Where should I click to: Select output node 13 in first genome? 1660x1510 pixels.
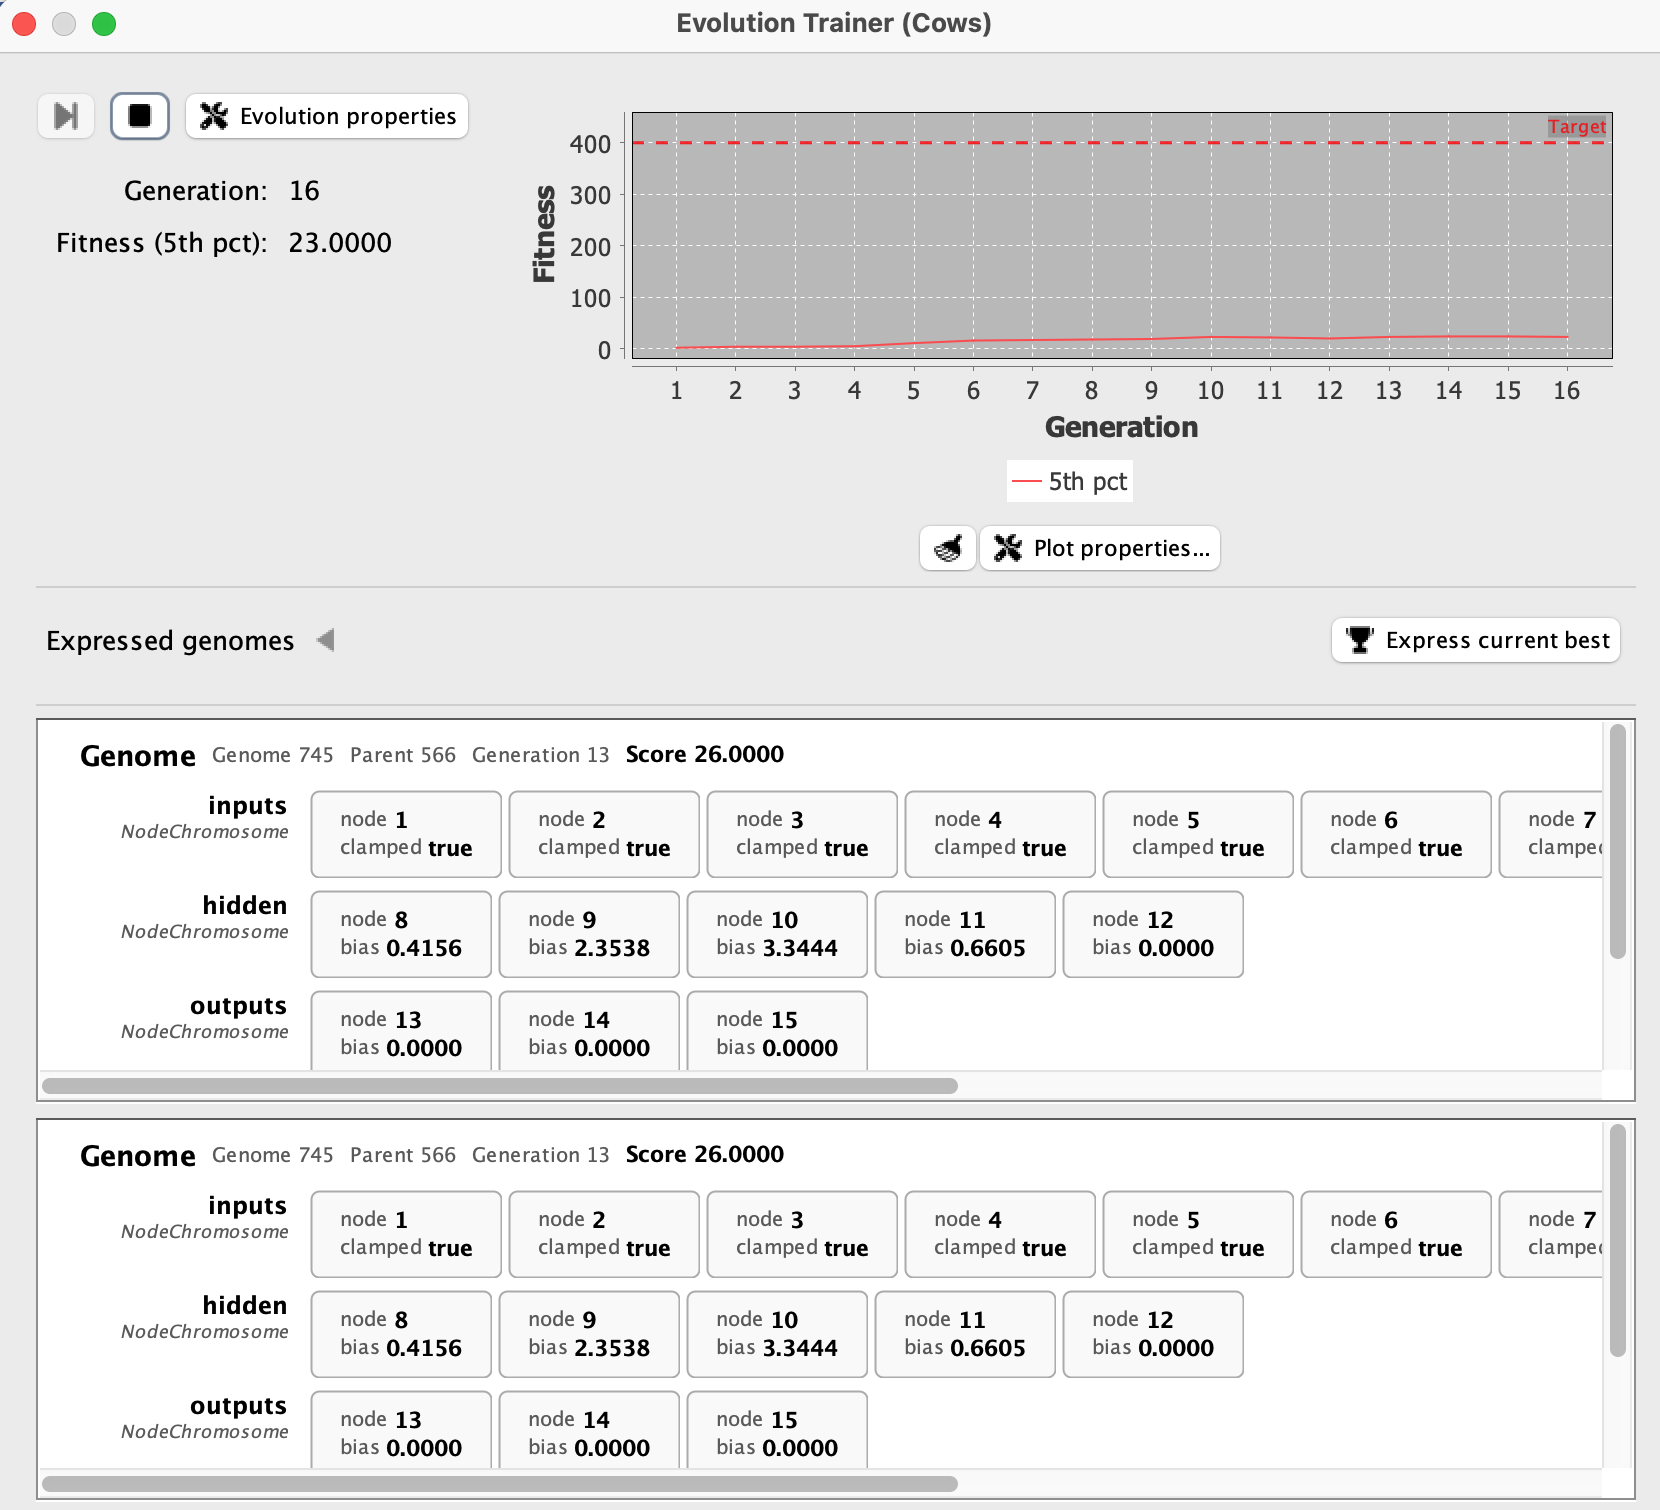(401, 1031)
